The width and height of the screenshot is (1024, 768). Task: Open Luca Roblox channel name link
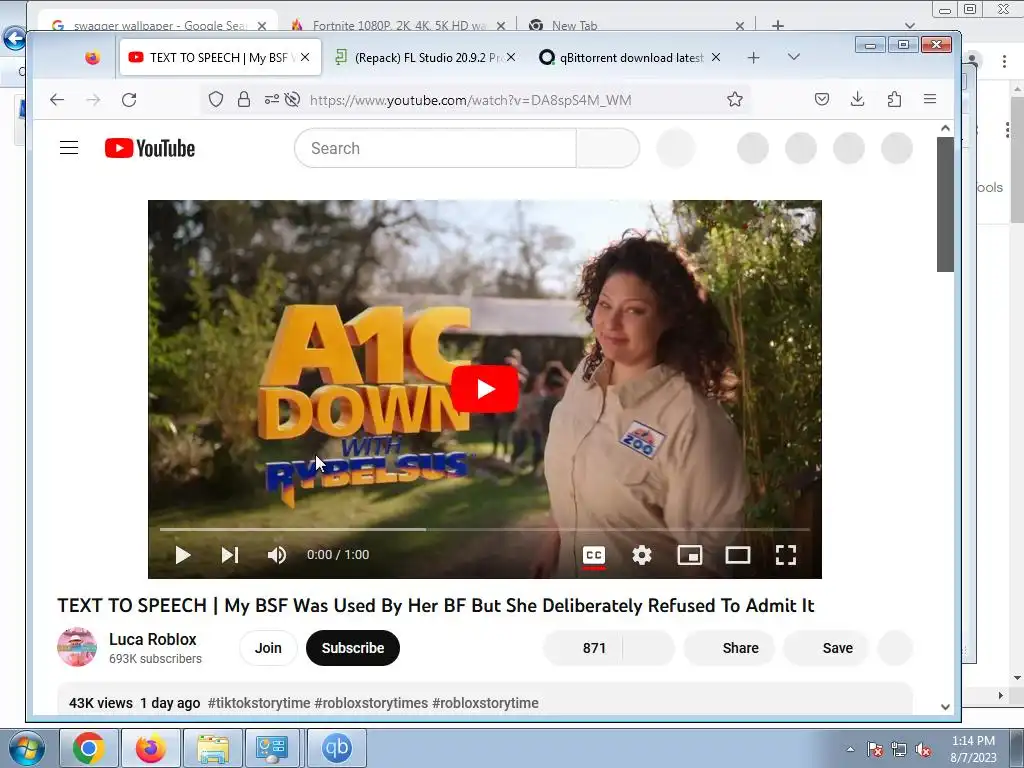point(153,639)
